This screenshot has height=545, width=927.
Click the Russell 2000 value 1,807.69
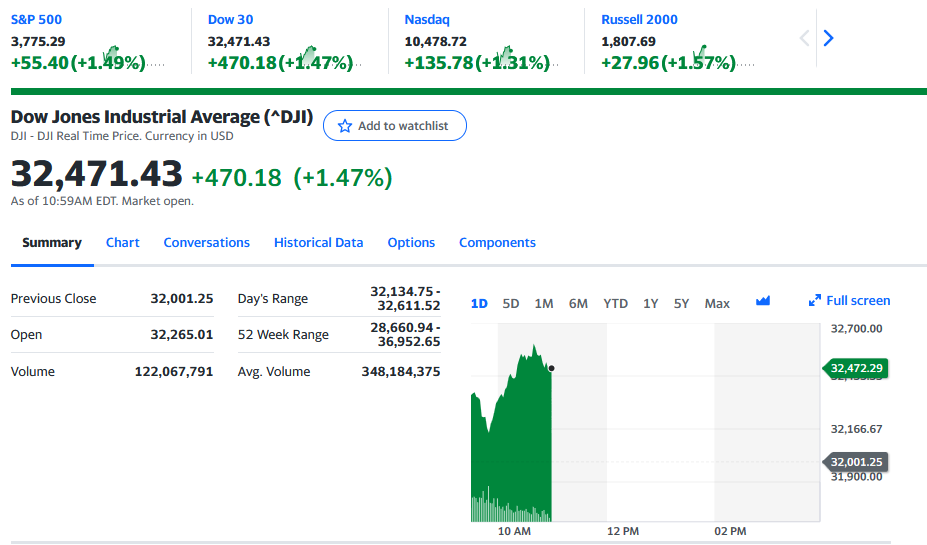pyautogui.click(x=628, y=41)
